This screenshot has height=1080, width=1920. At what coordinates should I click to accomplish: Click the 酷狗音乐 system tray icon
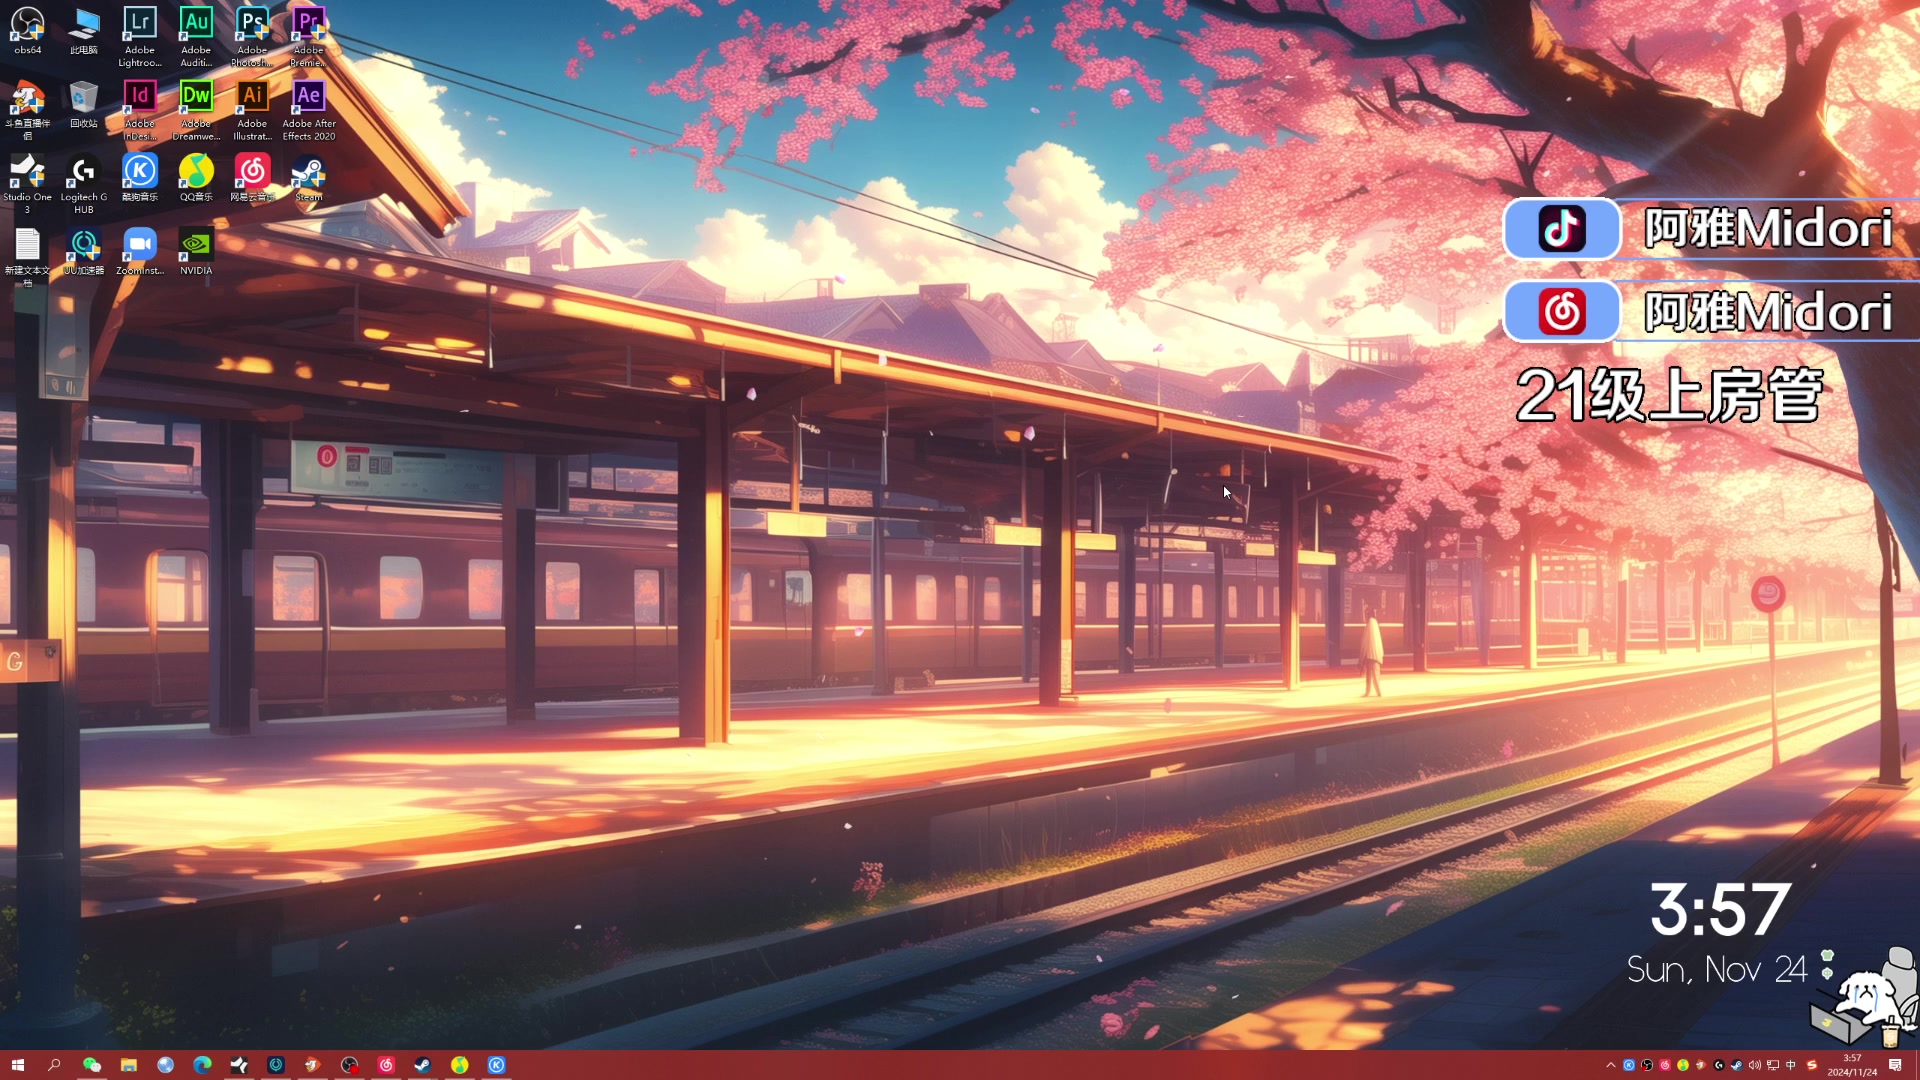pyautogui.click(x=1629, y=1065)
